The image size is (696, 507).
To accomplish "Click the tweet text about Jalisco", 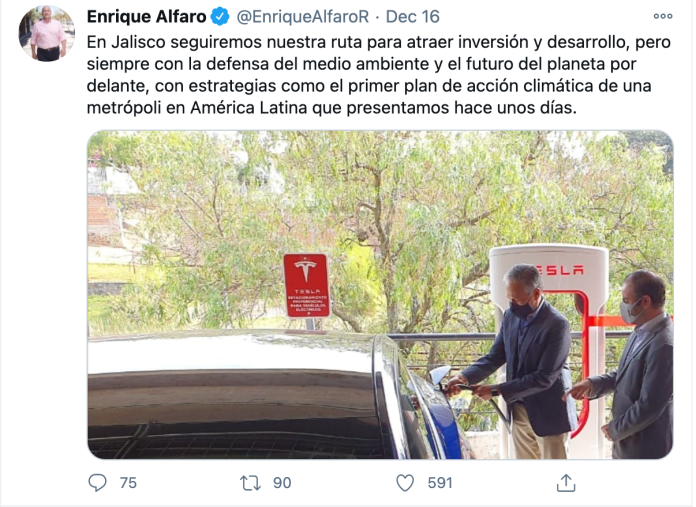I will tap(379, 75).
